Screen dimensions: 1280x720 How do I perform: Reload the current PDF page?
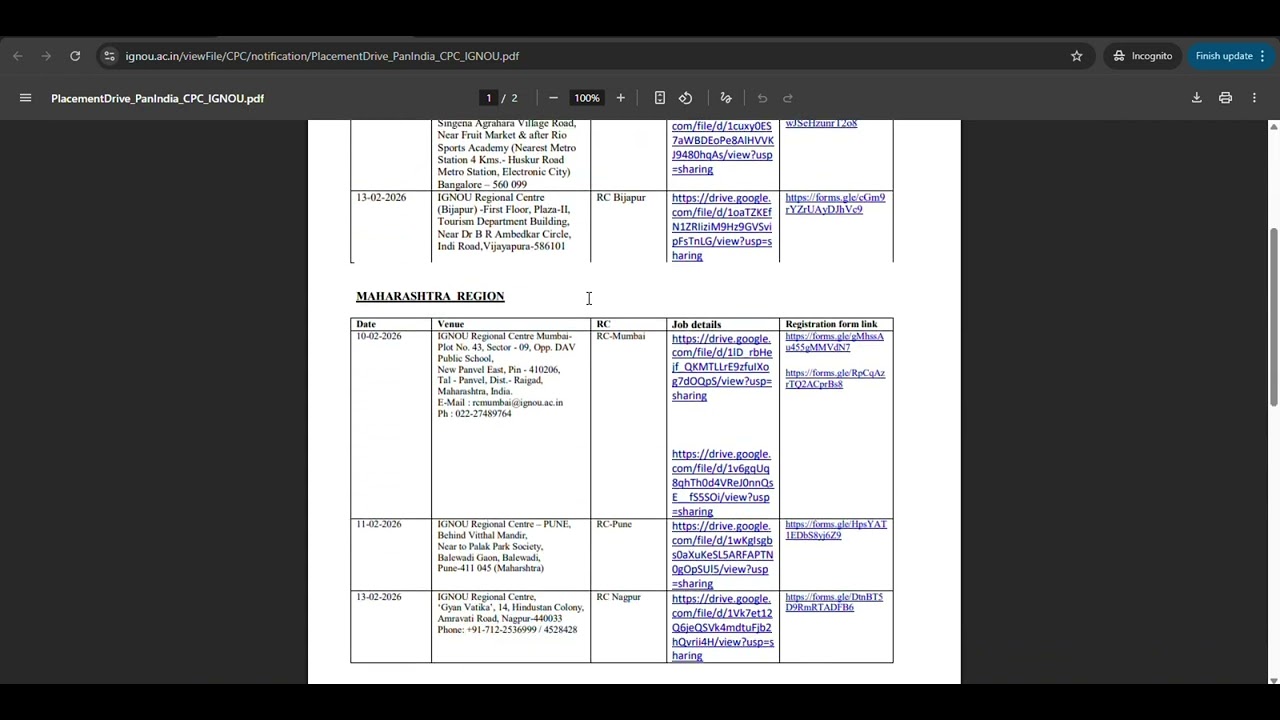(75, 56)
